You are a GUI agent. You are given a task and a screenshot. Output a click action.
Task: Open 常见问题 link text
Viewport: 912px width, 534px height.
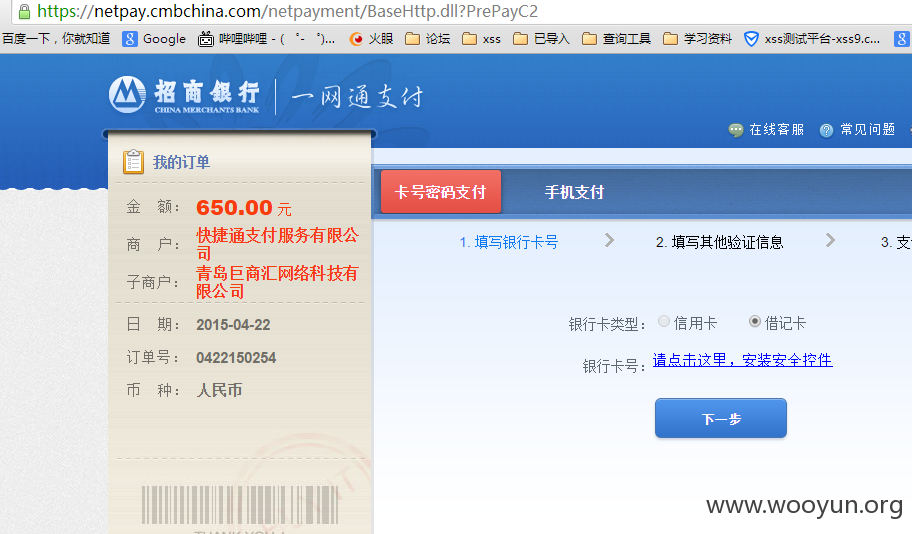(867, 130)
